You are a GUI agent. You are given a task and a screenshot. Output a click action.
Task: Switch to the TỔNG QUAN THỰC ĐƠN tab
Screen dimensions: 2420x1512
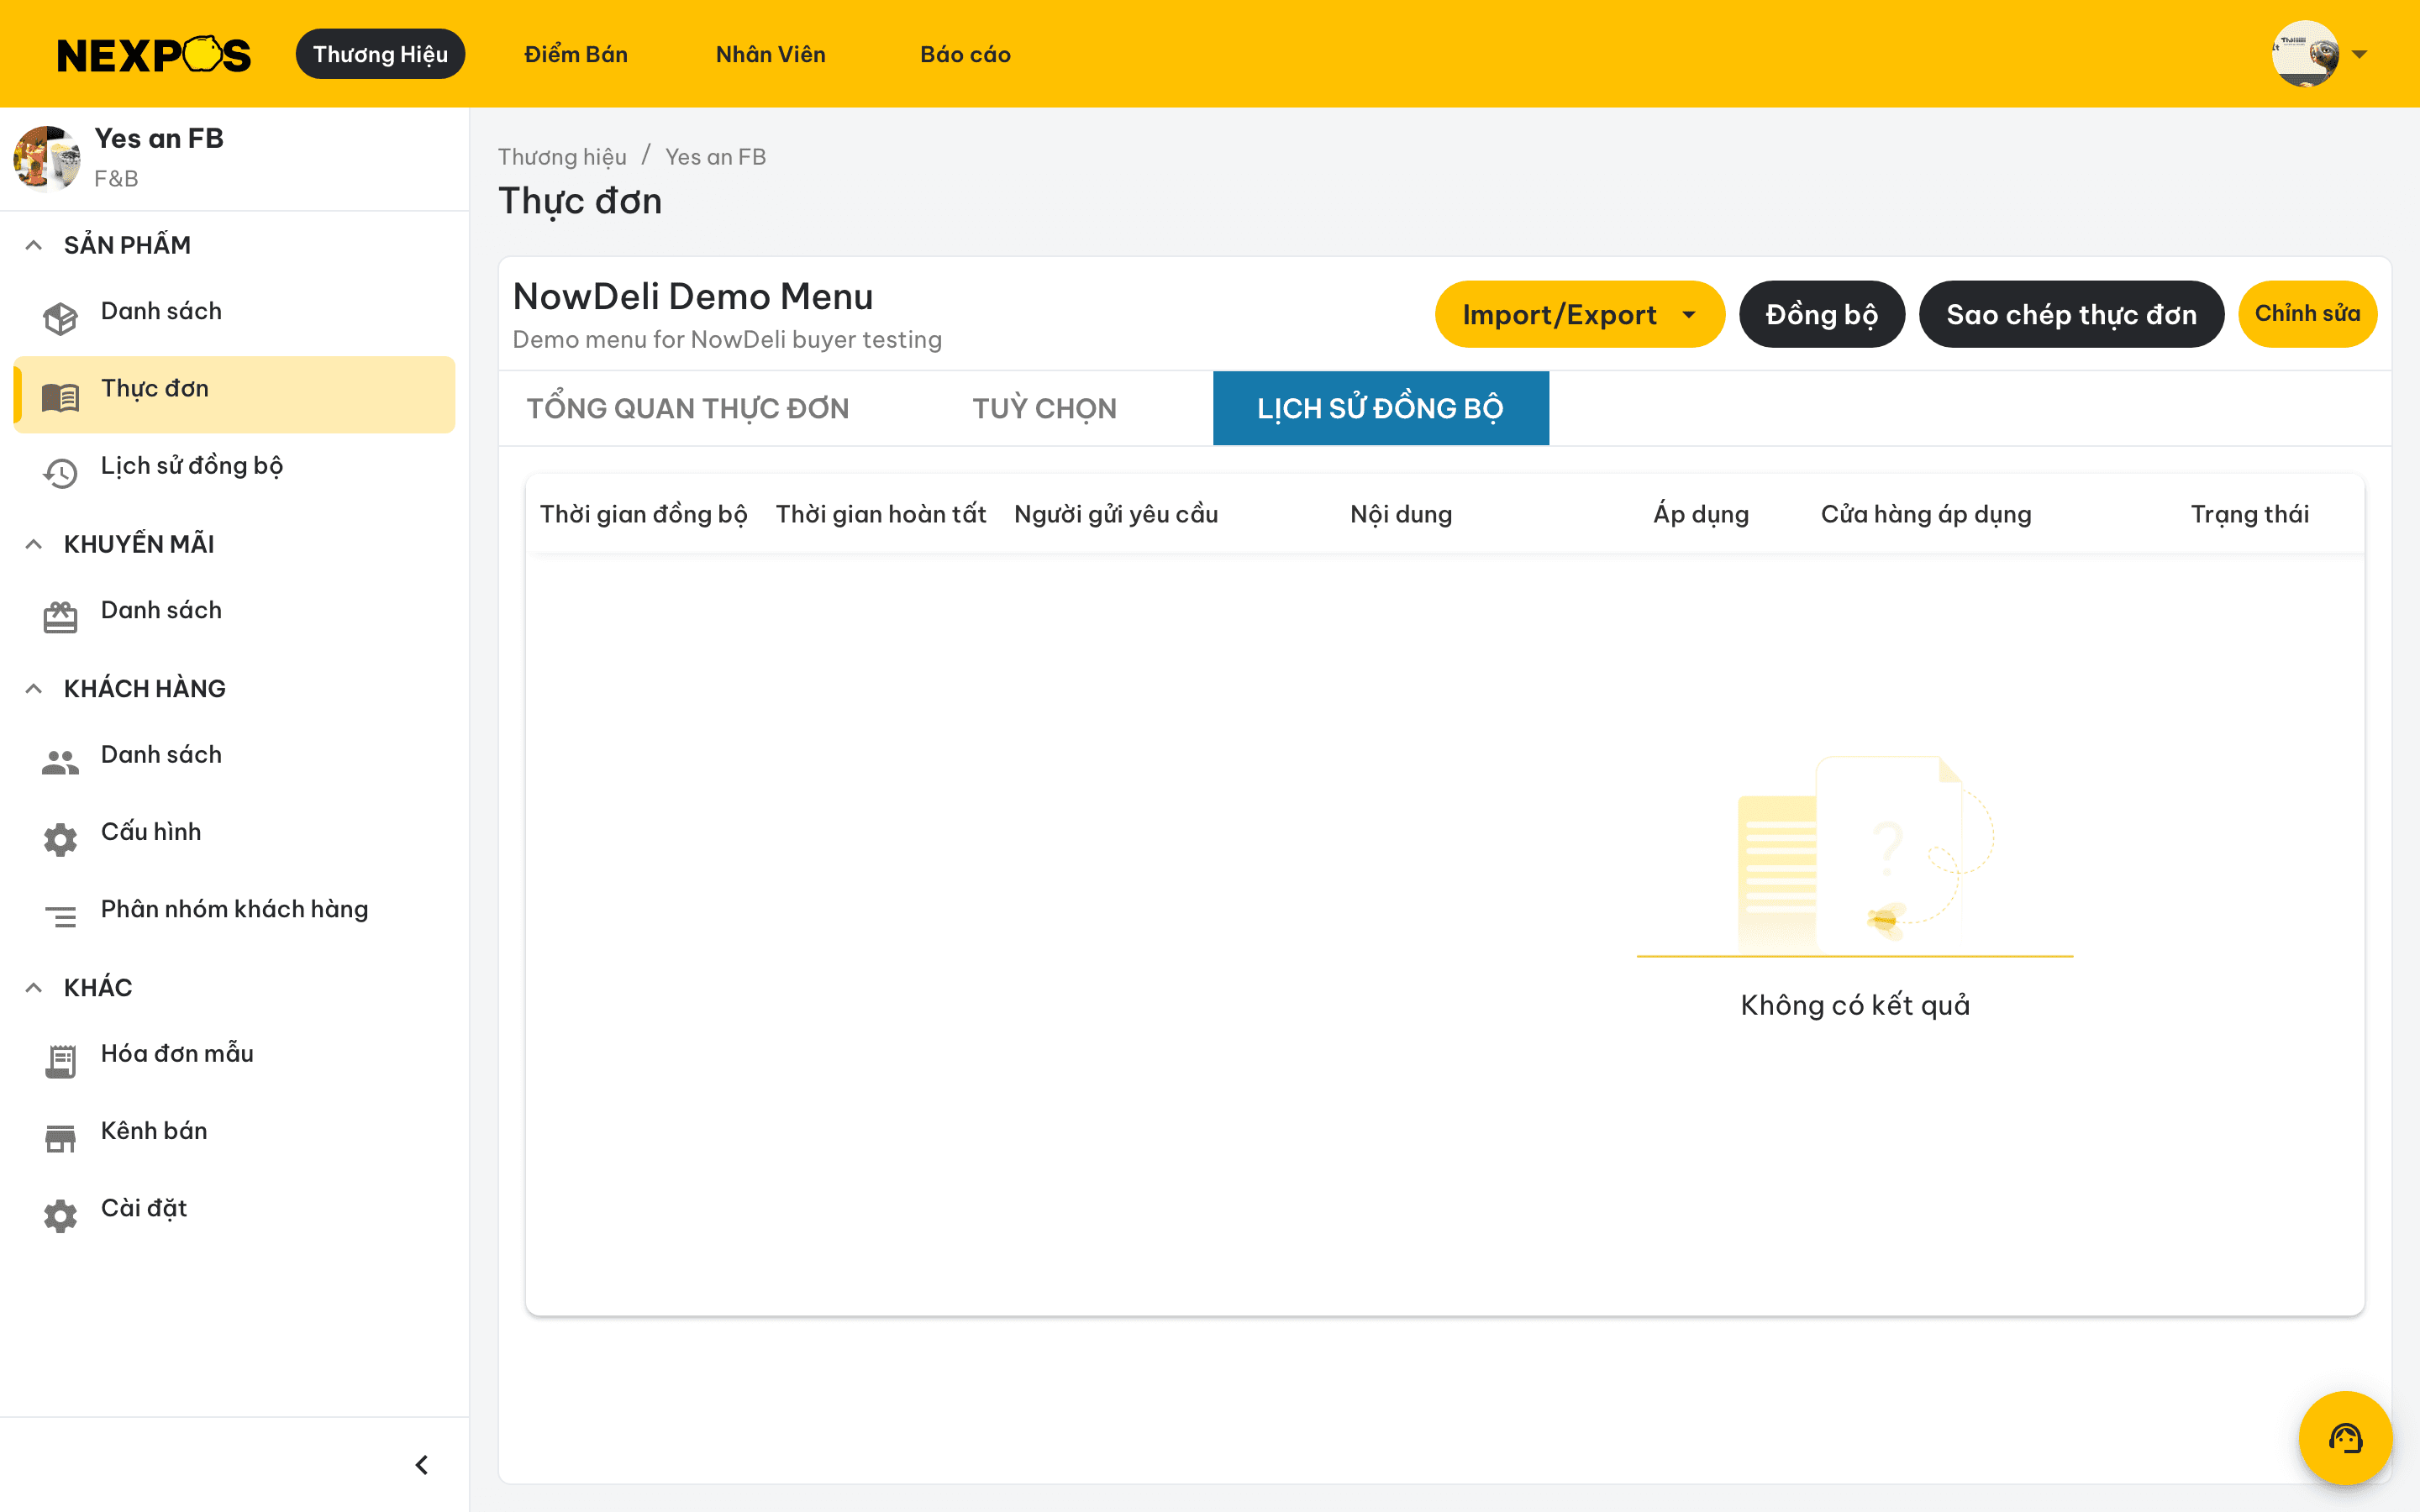(x=688, y=408)
